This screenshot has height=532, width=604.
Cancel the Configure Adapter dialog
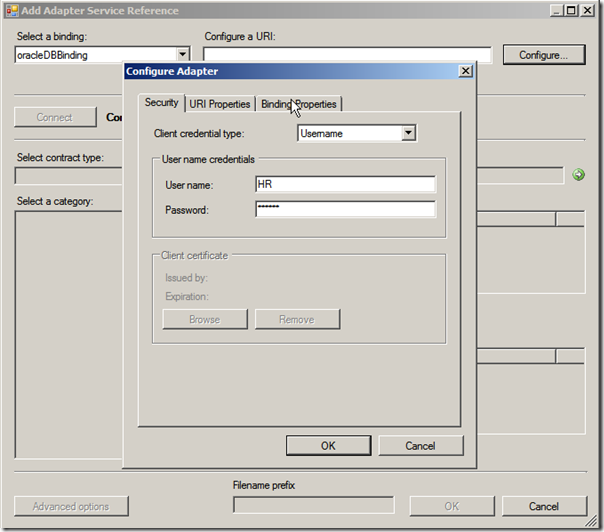coord(420,446)
